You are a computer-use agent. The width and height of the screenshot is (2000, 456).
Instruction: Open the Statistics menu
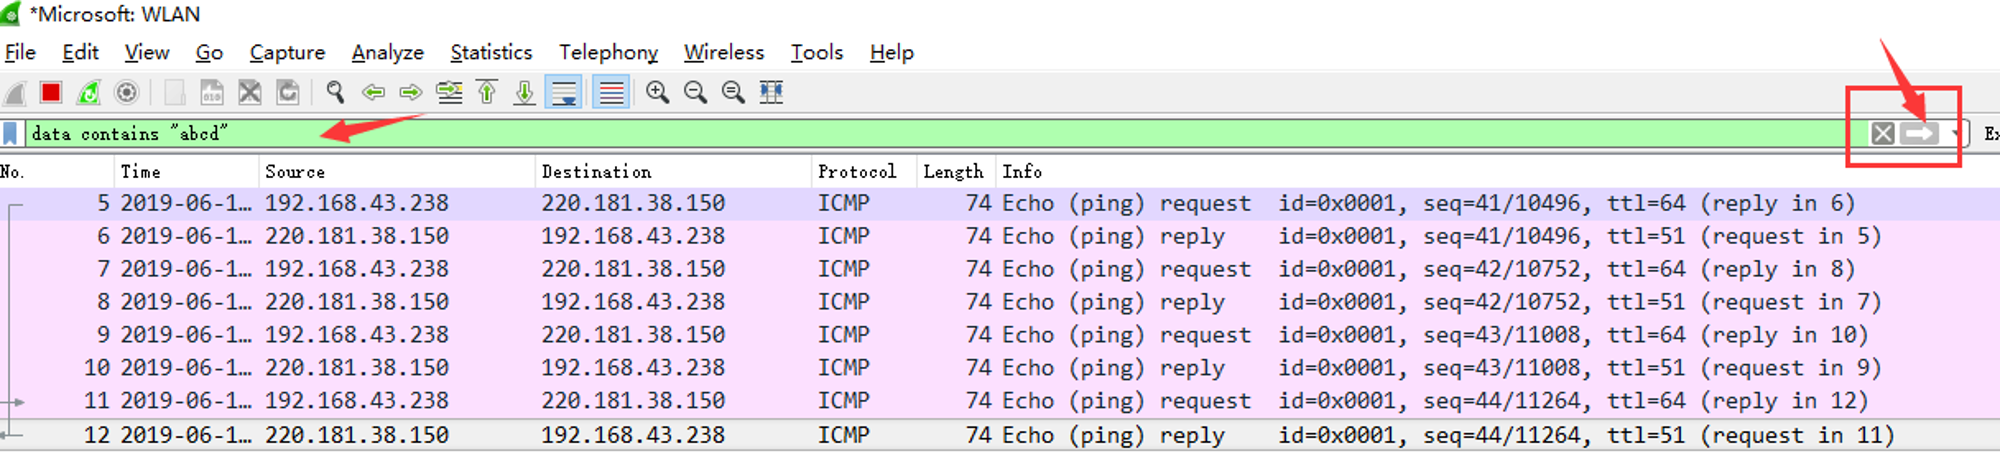coord(491,52)
